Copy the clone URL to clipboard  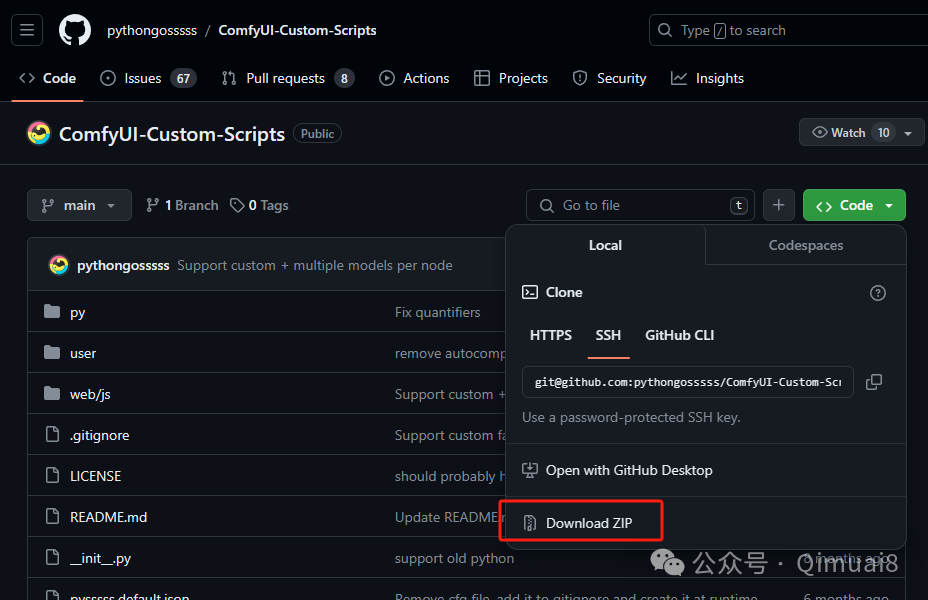(x=874, y=382)
